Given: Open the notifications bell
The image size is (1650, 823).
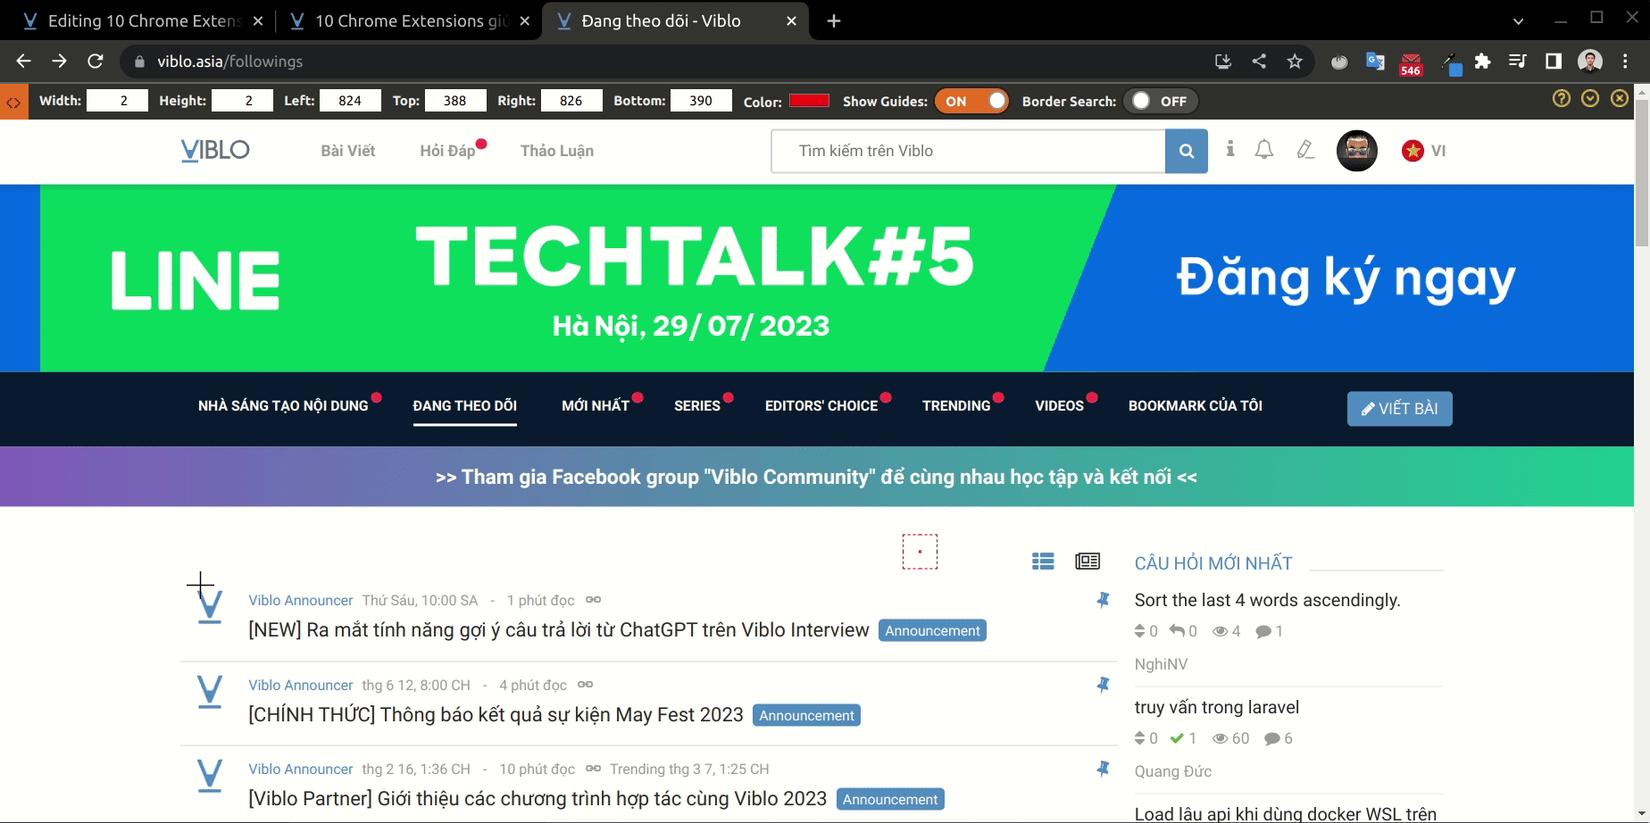Looking at the screenshot, I should [1264, 150].
